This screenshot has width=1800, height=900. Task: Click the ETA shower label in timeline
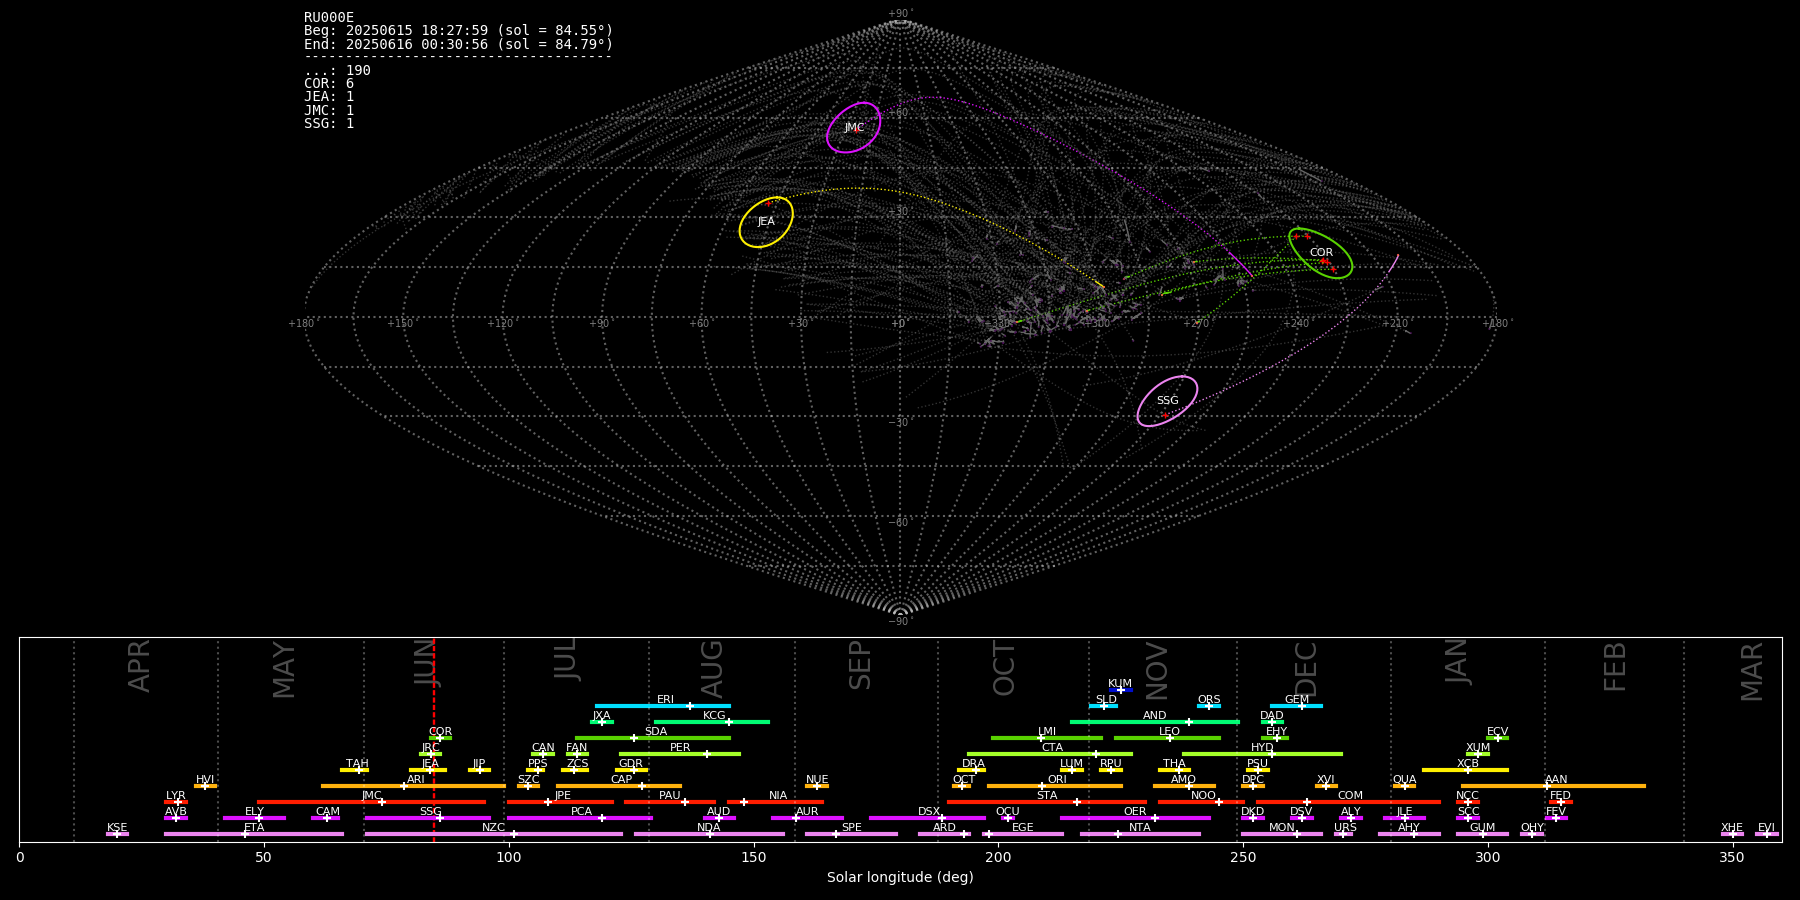point(254,828)
